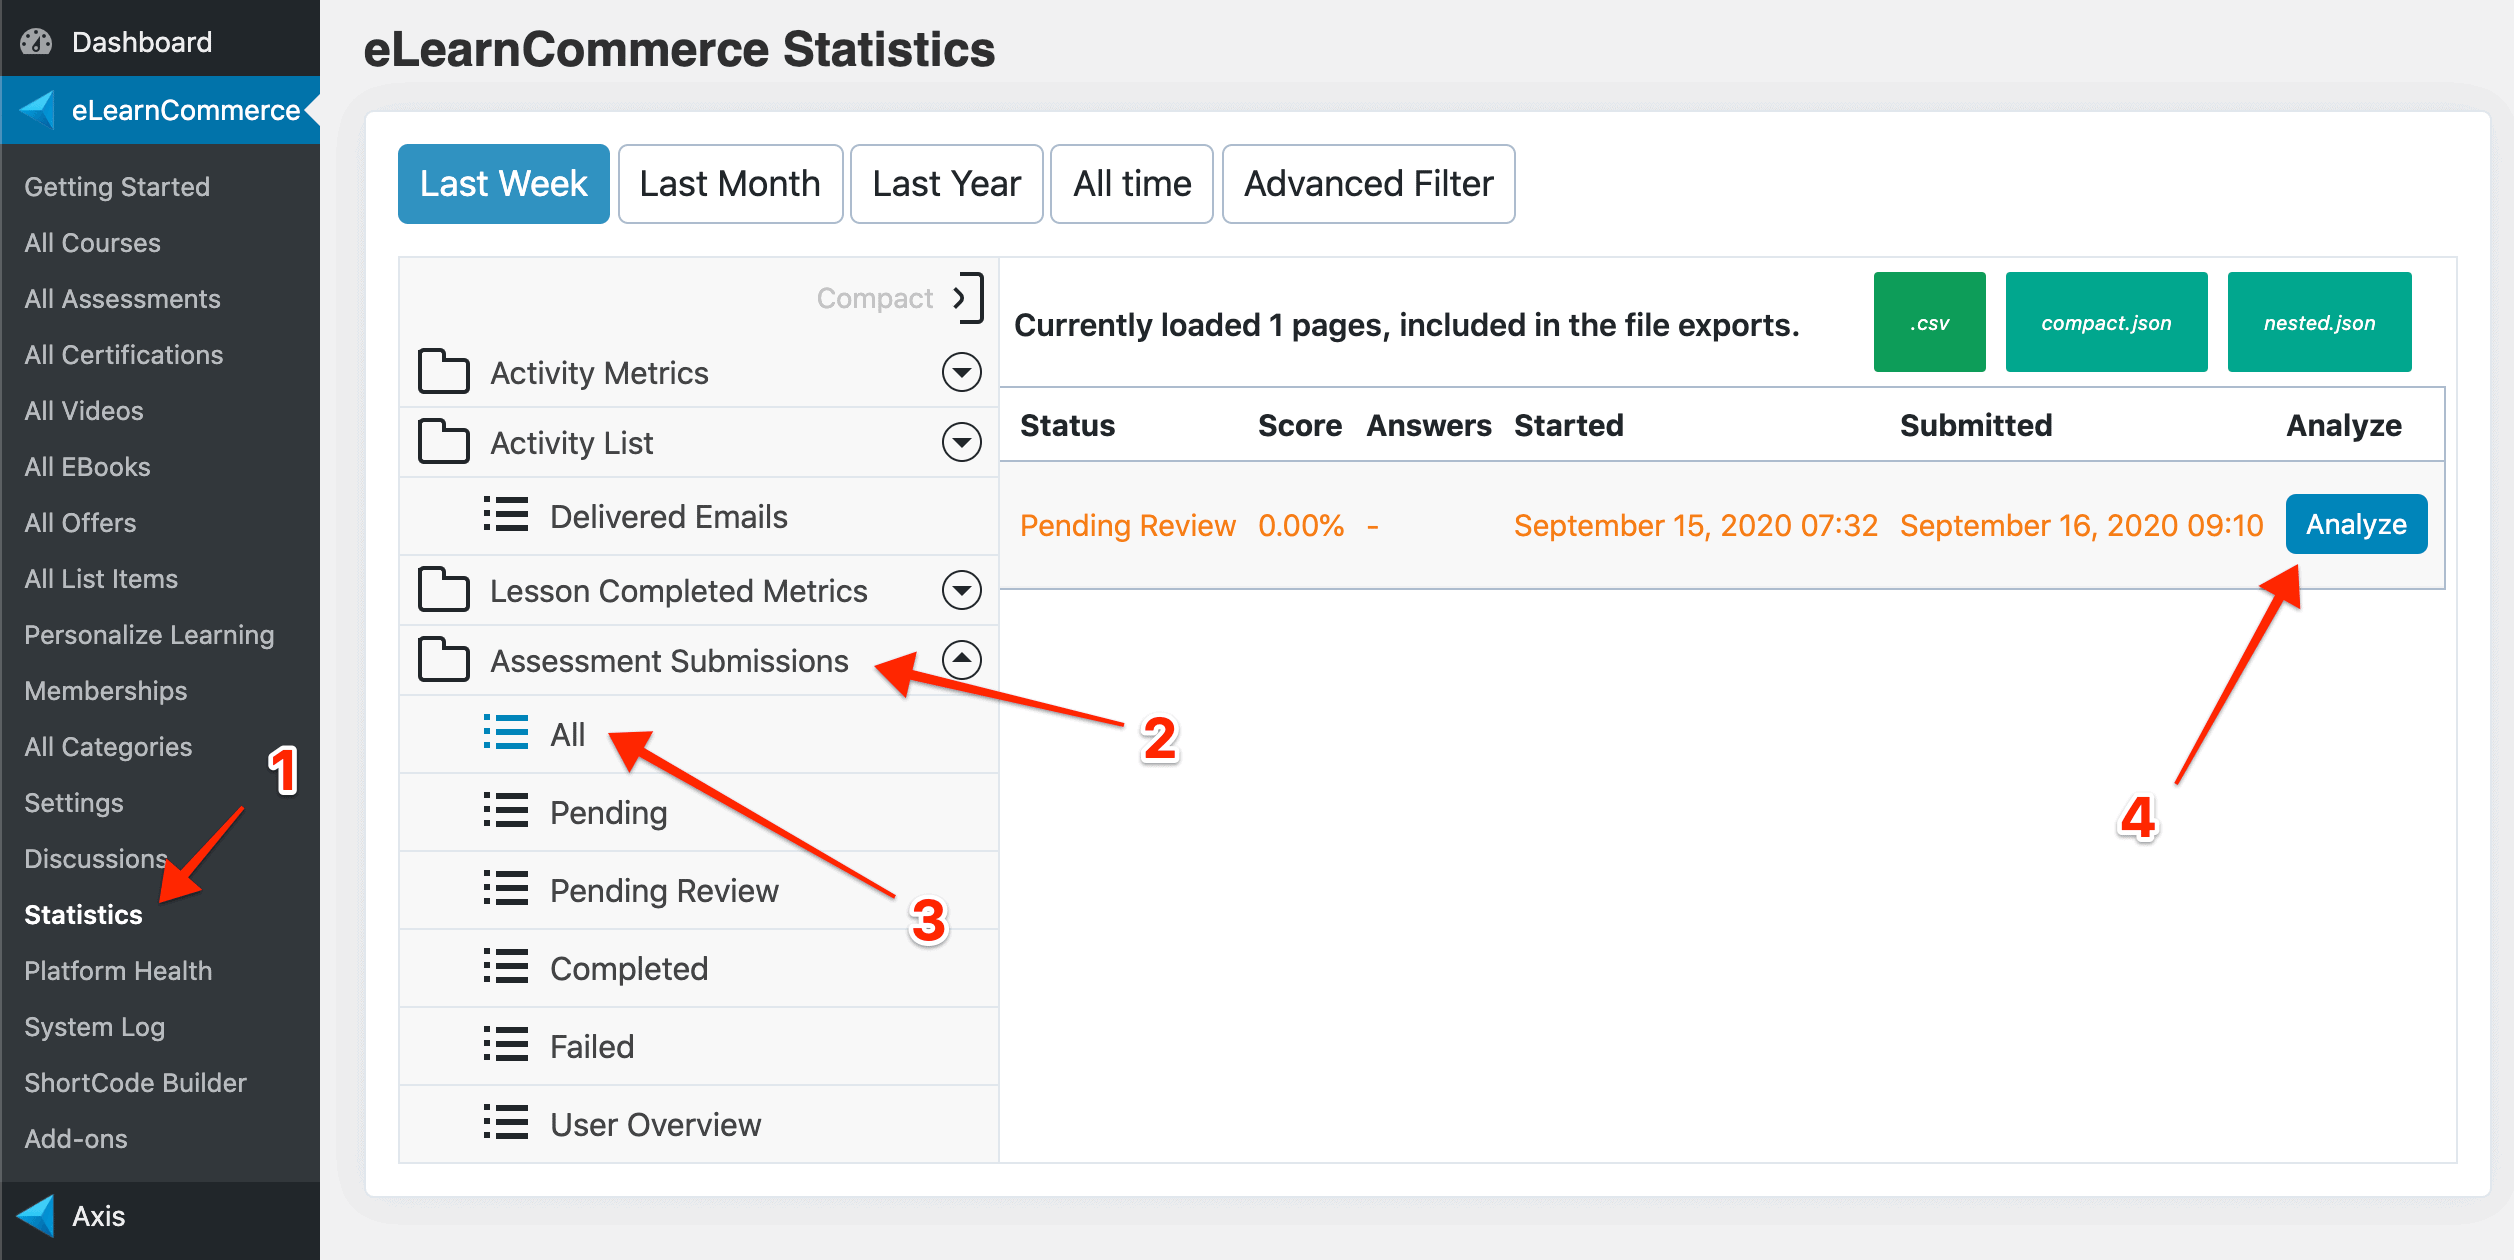Viewport: 2514px width, 1260px height.
Task: Open Personalize Learning
Action: tap(149, 635)
